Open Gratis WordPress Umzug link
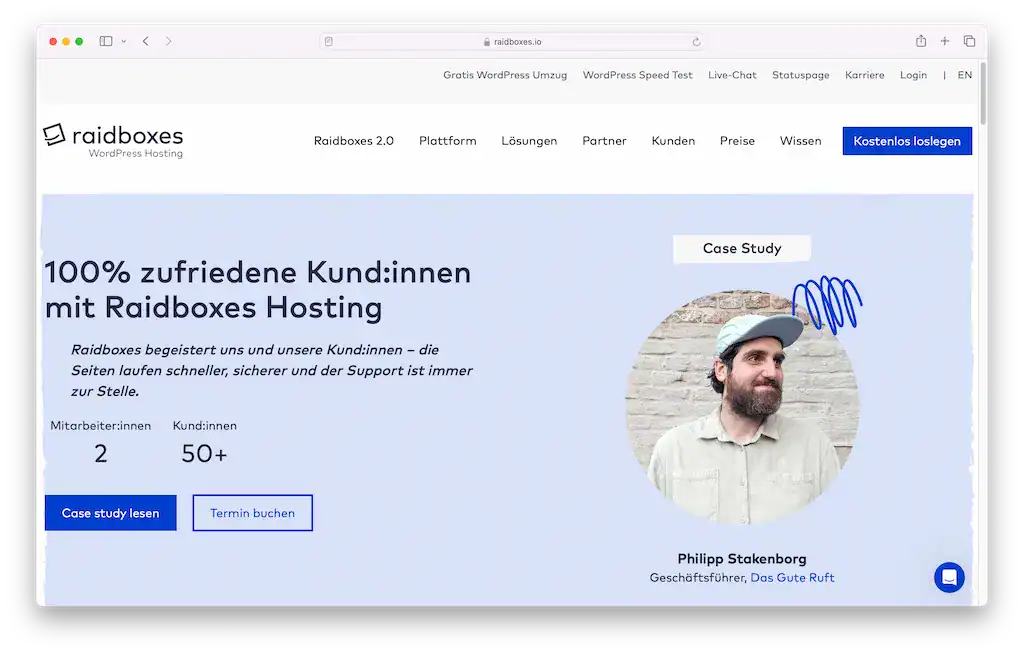 click(x=505, y=75)
